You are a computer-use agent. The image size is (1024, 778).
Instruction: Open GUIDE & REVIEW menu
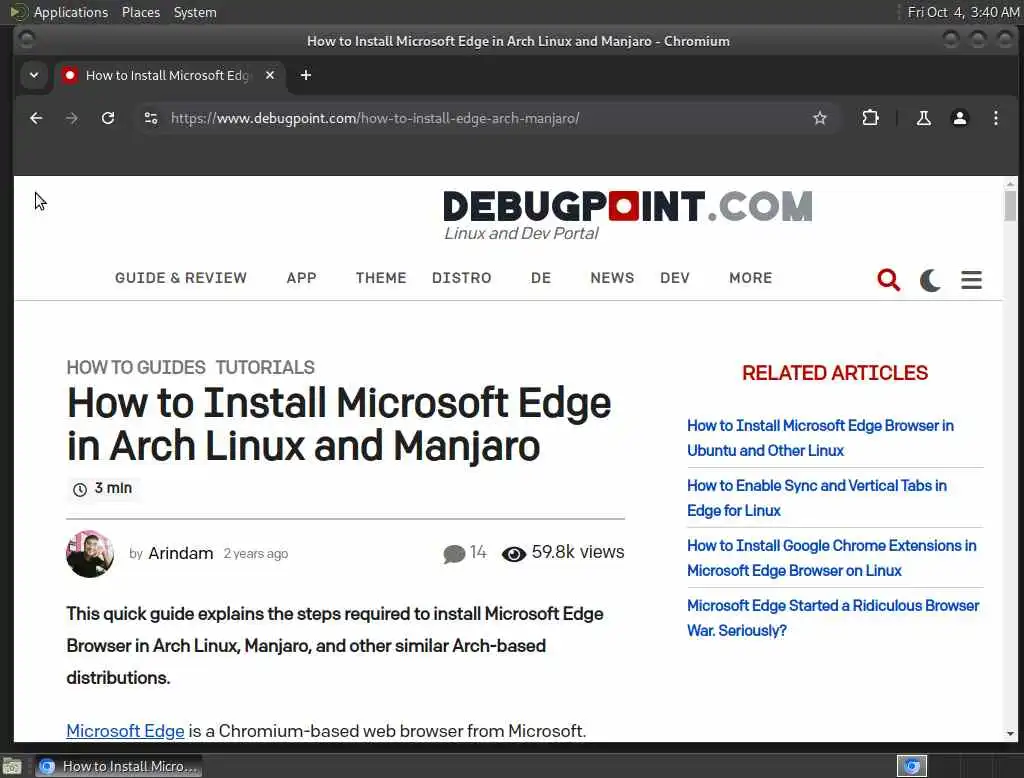coord(181,278)
